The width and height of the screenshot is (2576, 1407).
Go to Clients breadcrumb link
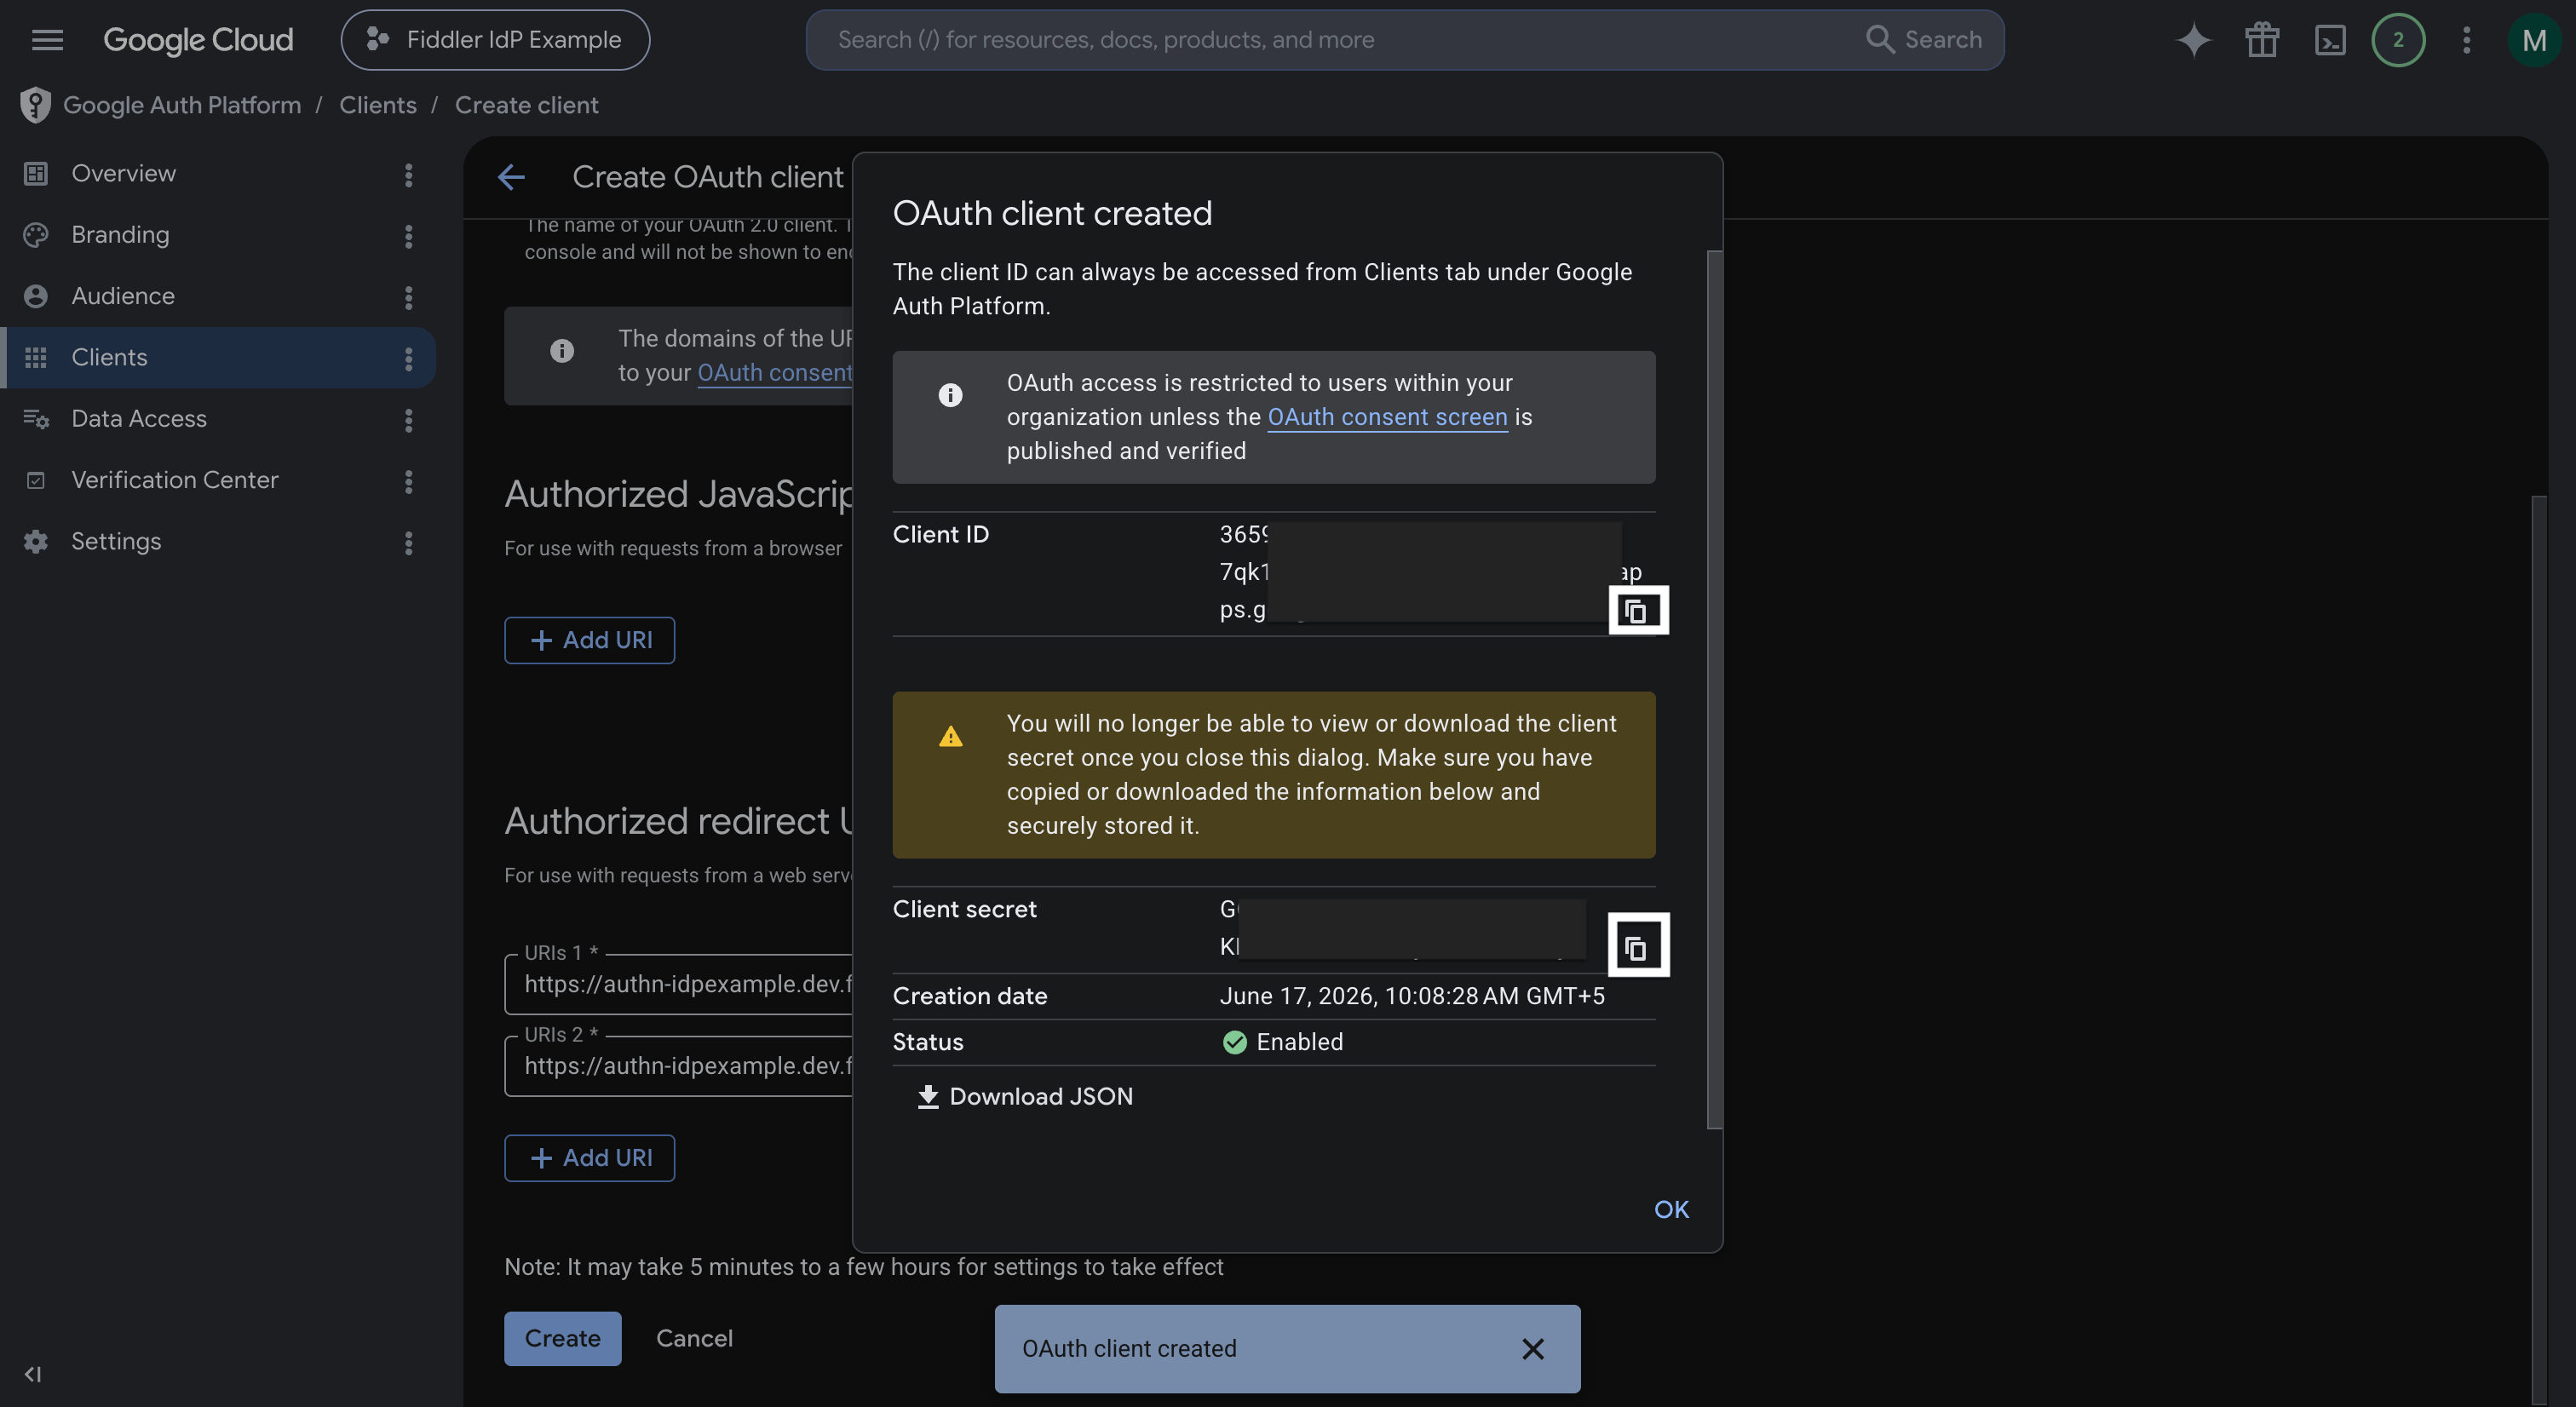[x=378, y=105]
